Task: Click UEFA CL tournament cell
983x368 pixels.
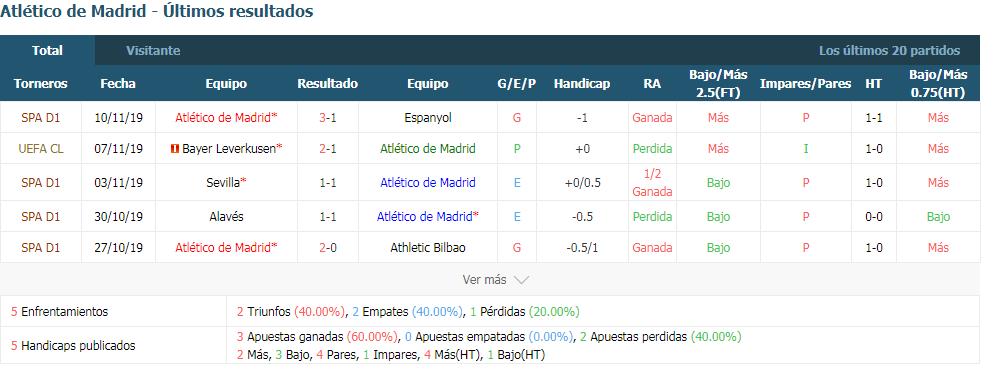Action: (41, 149)
